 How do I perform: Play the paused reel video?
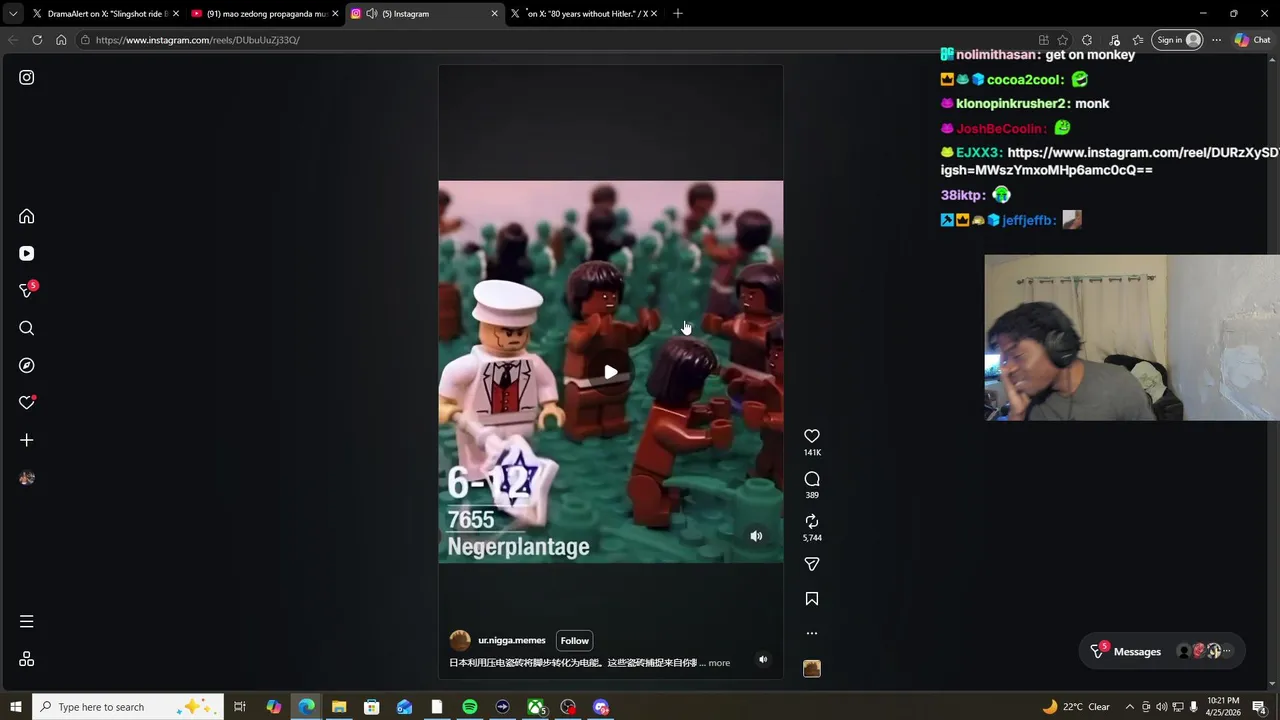(610, 372)
